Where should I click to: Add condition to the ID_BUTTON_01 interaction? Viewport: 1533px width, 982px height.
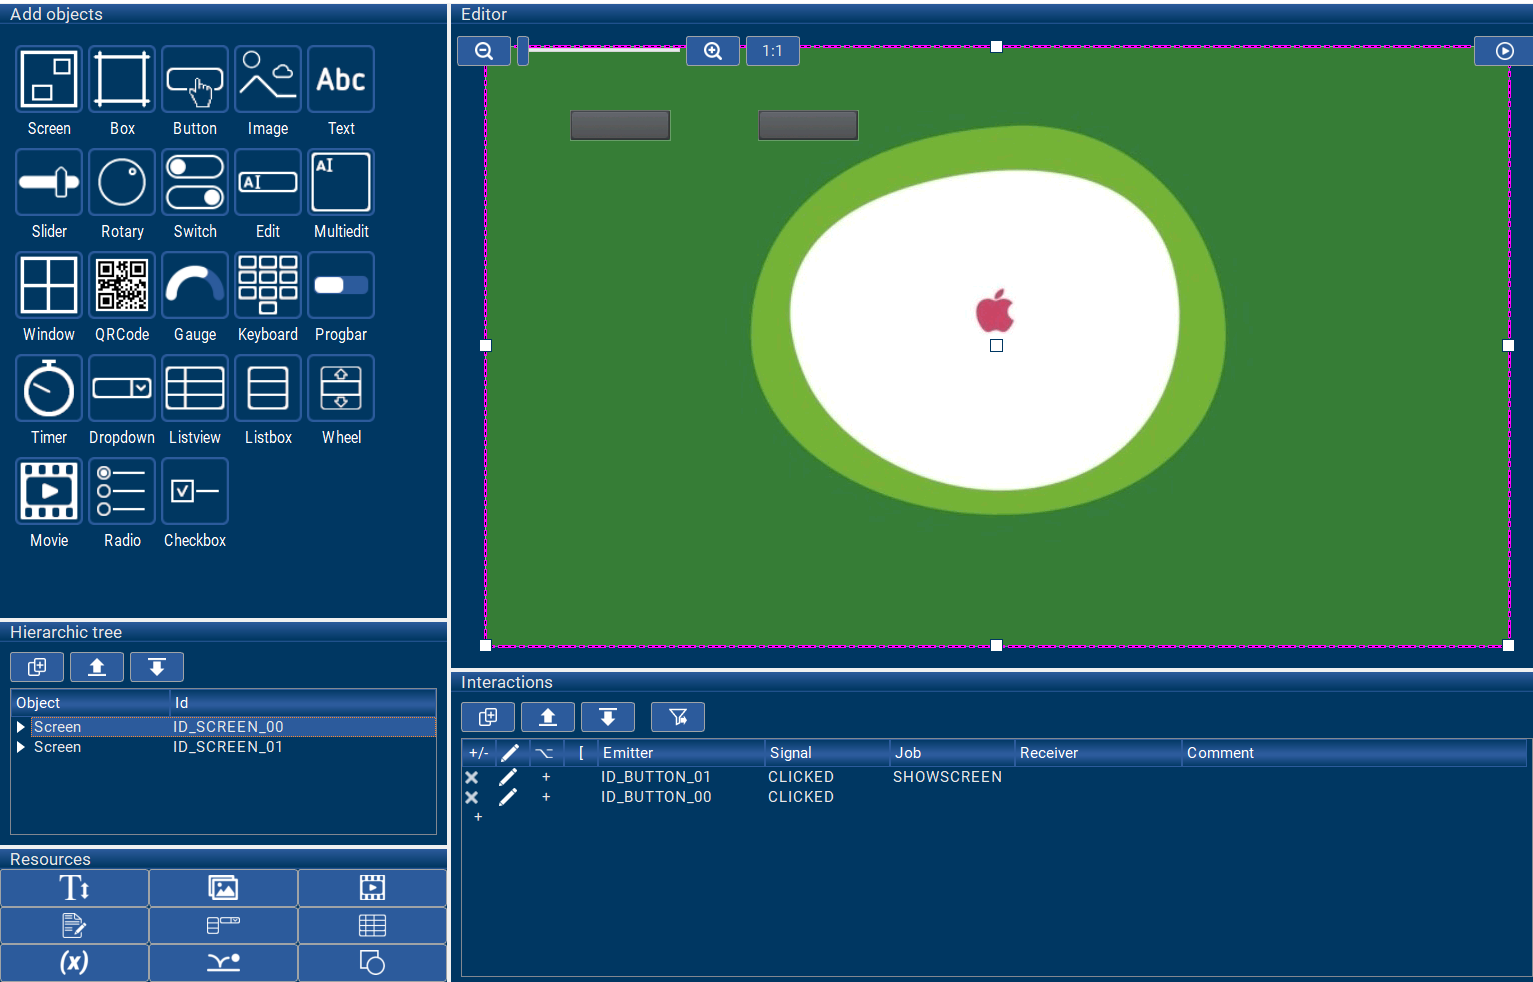546,777
